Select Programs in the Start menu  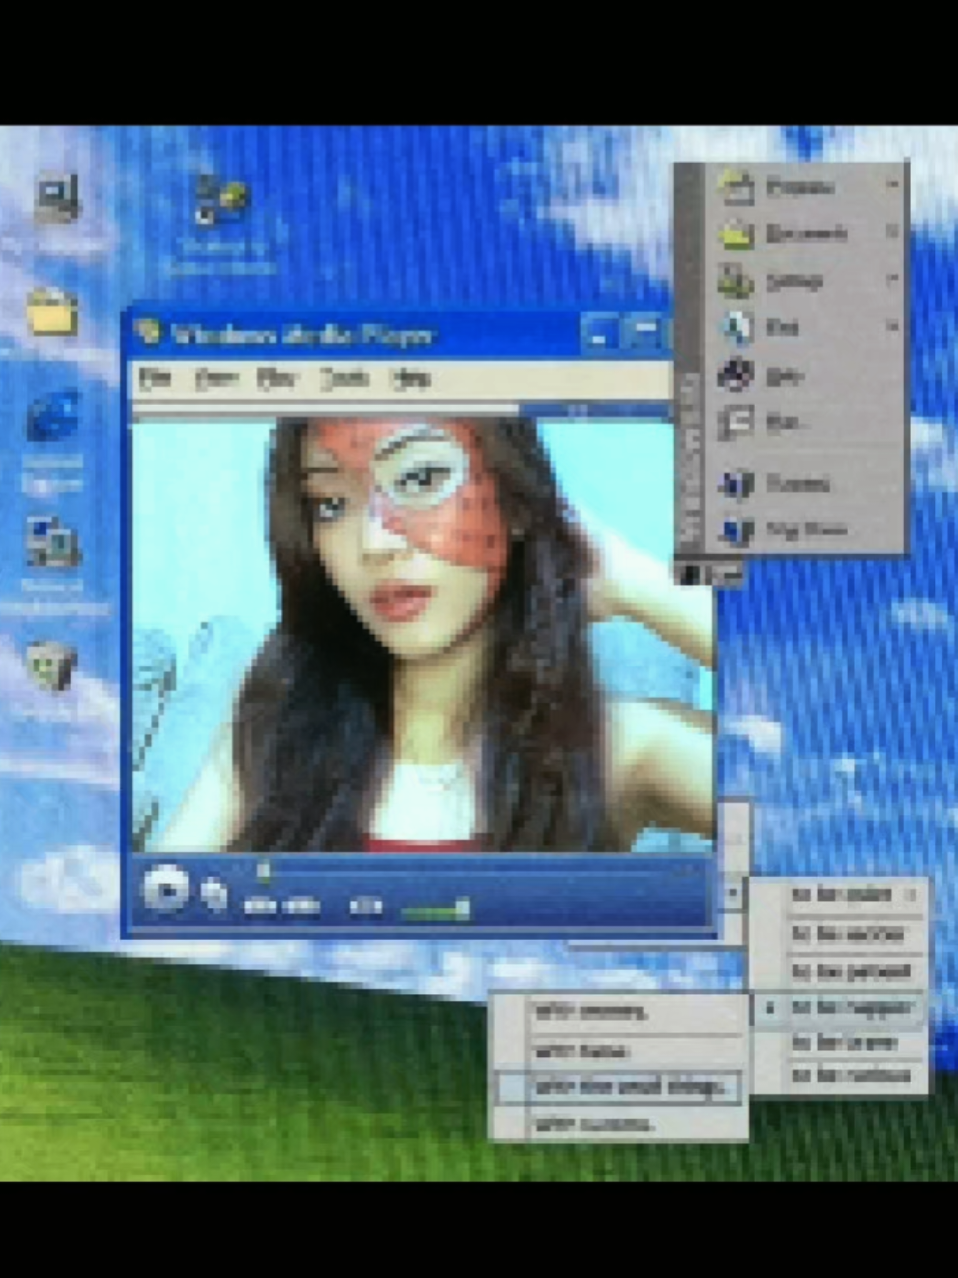click(801, 187)
